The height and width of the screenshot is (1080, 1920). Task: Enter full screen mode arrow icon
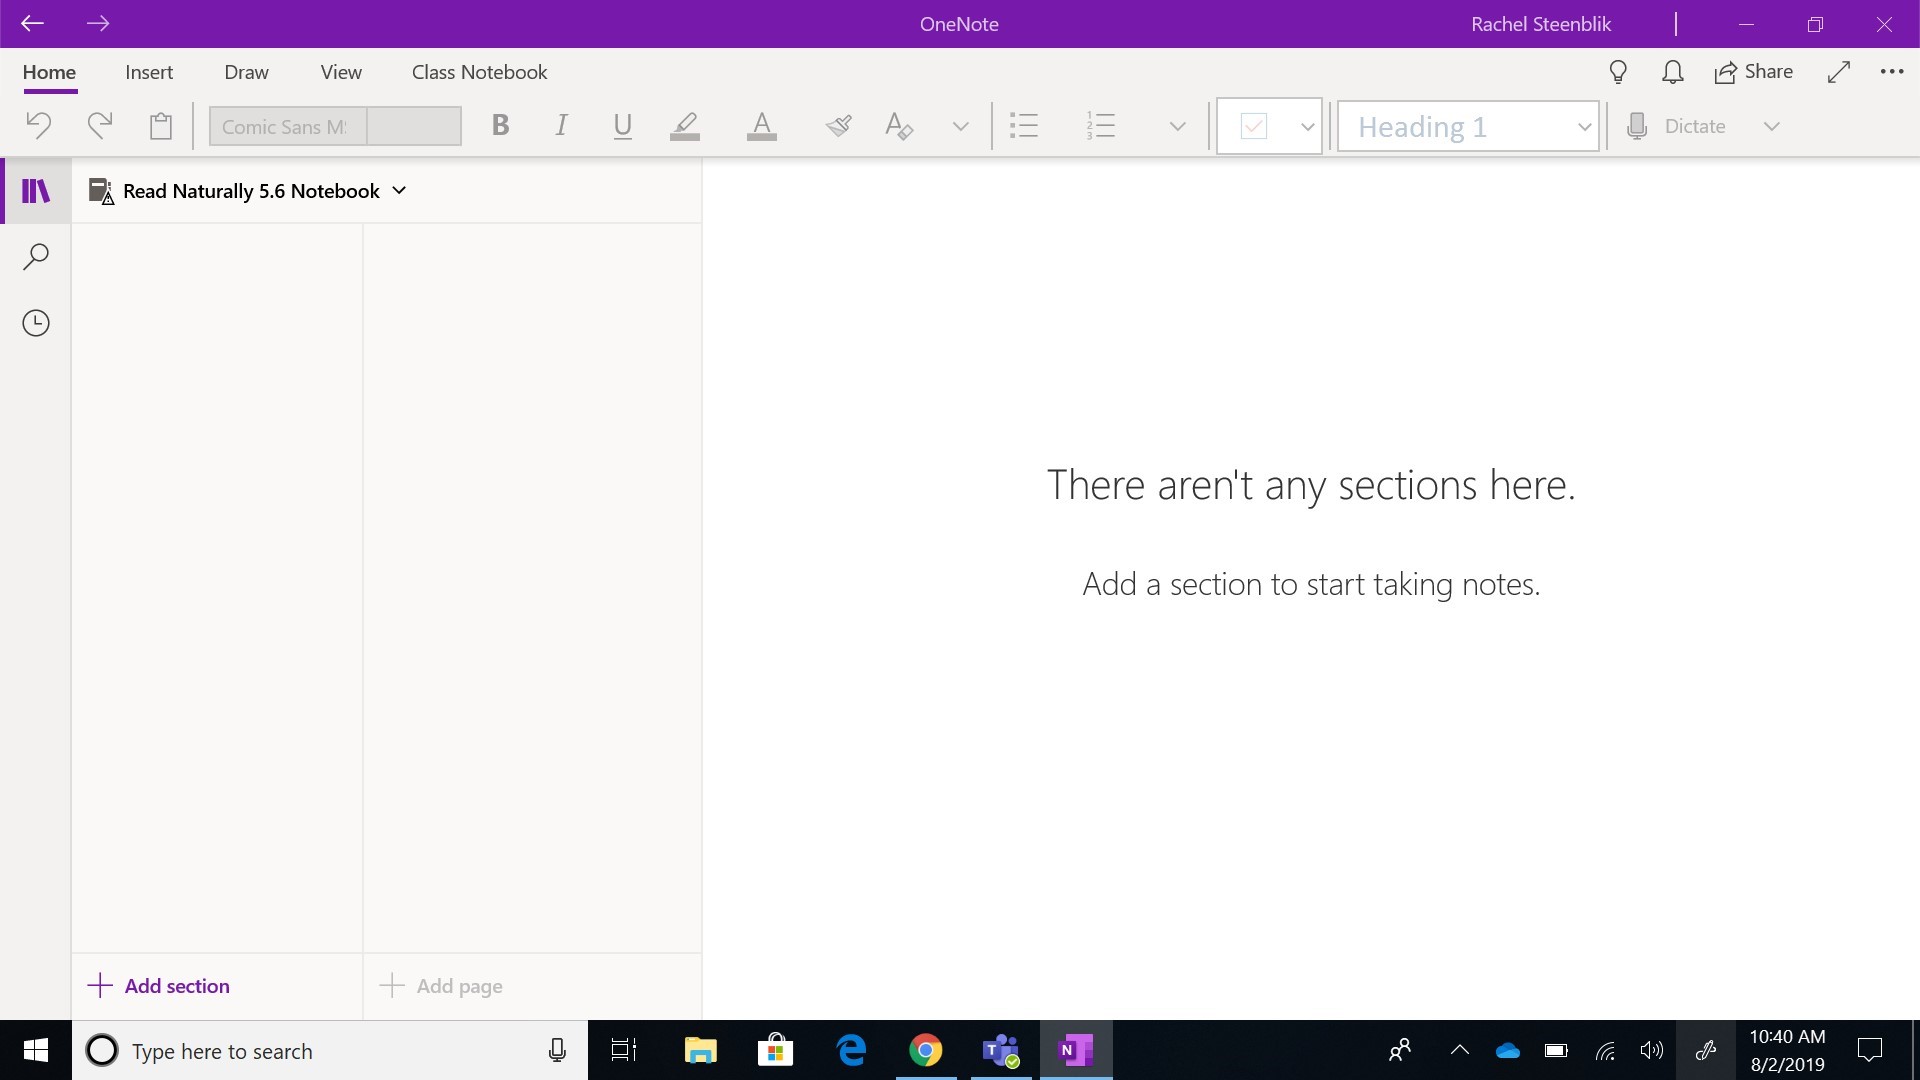[1838, 72]
